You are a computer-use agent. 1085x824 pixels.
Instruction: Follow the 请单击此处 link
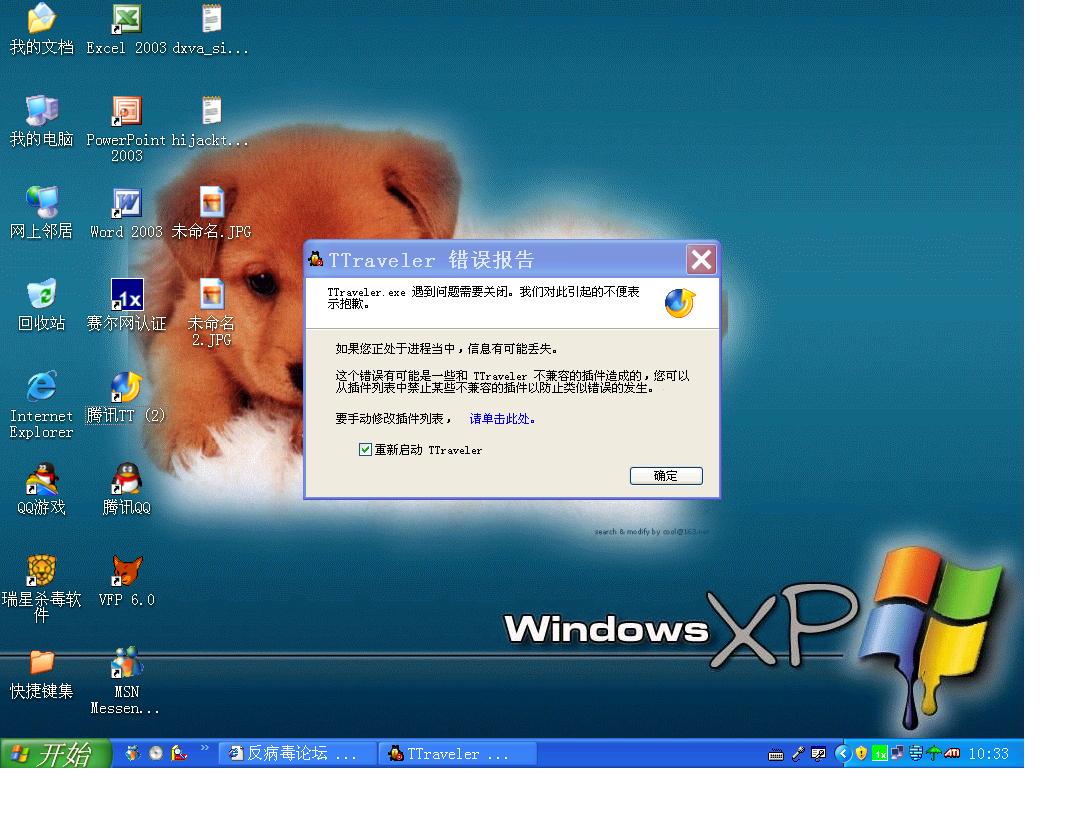click(502, 419)
